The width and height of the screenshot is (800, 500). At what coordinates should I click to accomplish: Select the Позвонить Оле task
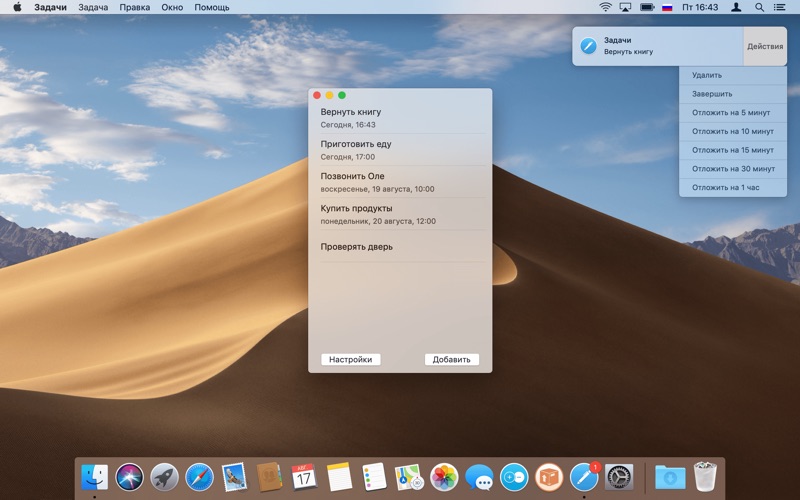tap(400, 182)
